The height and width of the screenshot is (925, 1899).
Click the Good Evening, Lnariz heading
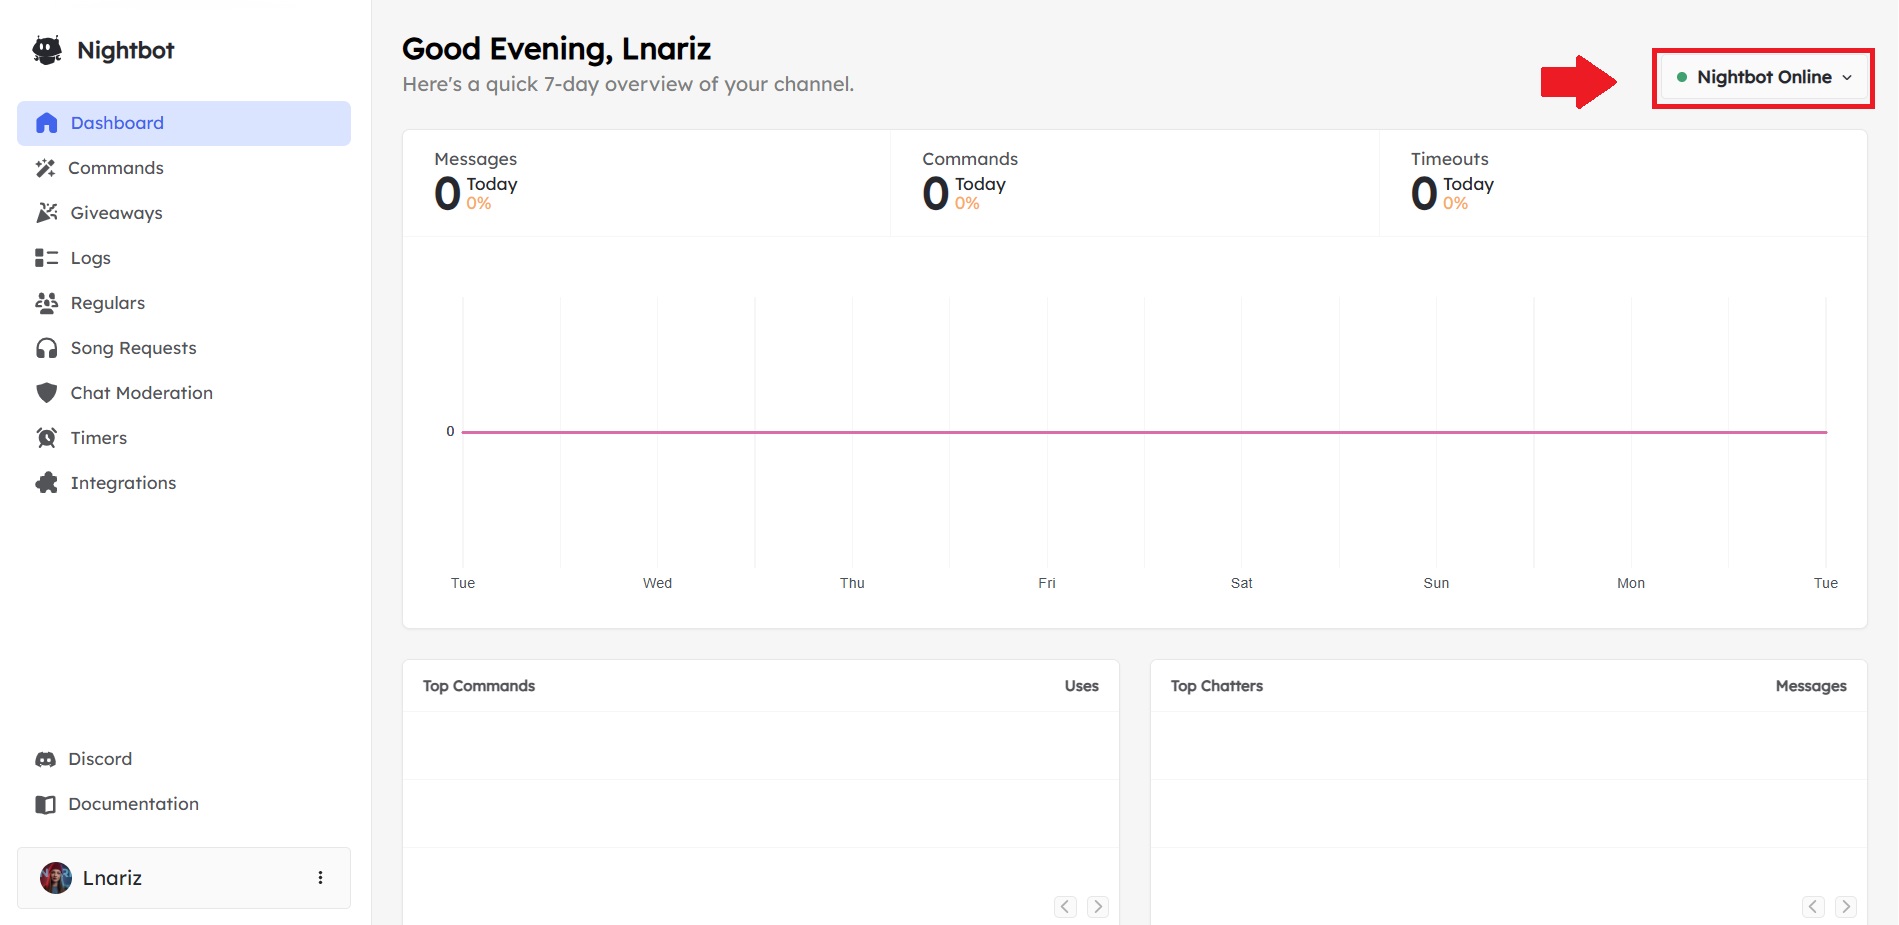(557, 49)
